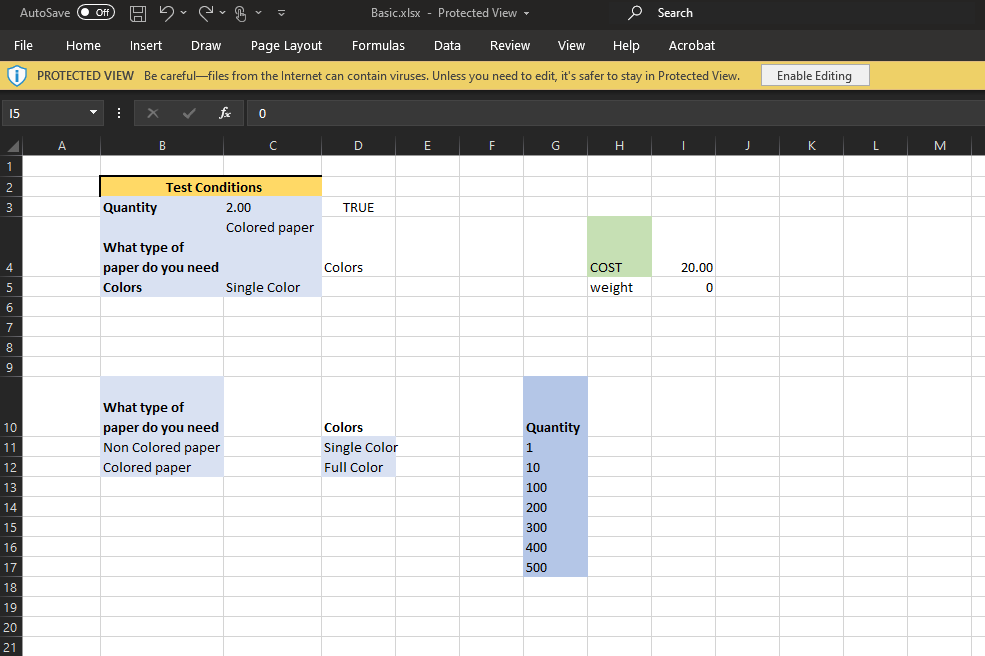Select the Single Color cell in row 11
Screen dimensions: 985x656
(358, 447)
